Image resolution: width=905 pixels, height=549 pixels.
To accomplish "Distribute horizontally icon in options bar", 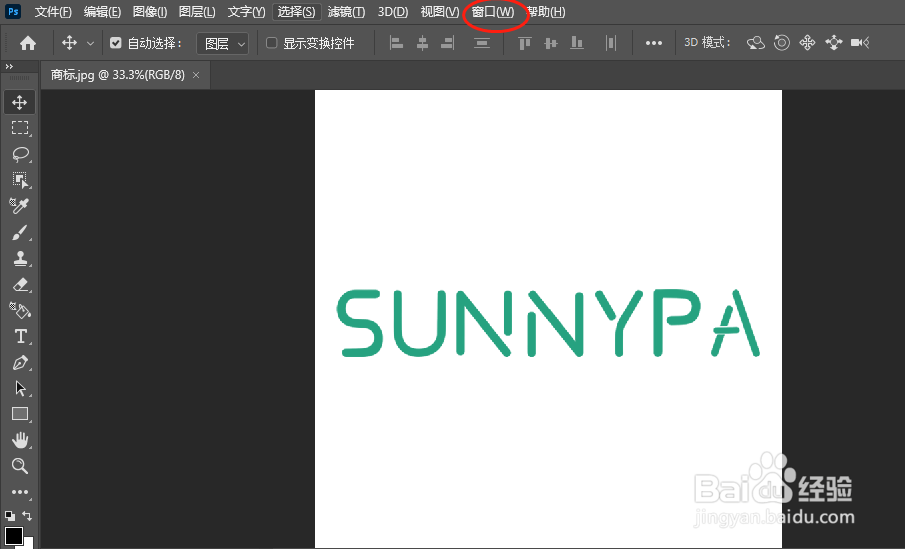I will [611, 43].
